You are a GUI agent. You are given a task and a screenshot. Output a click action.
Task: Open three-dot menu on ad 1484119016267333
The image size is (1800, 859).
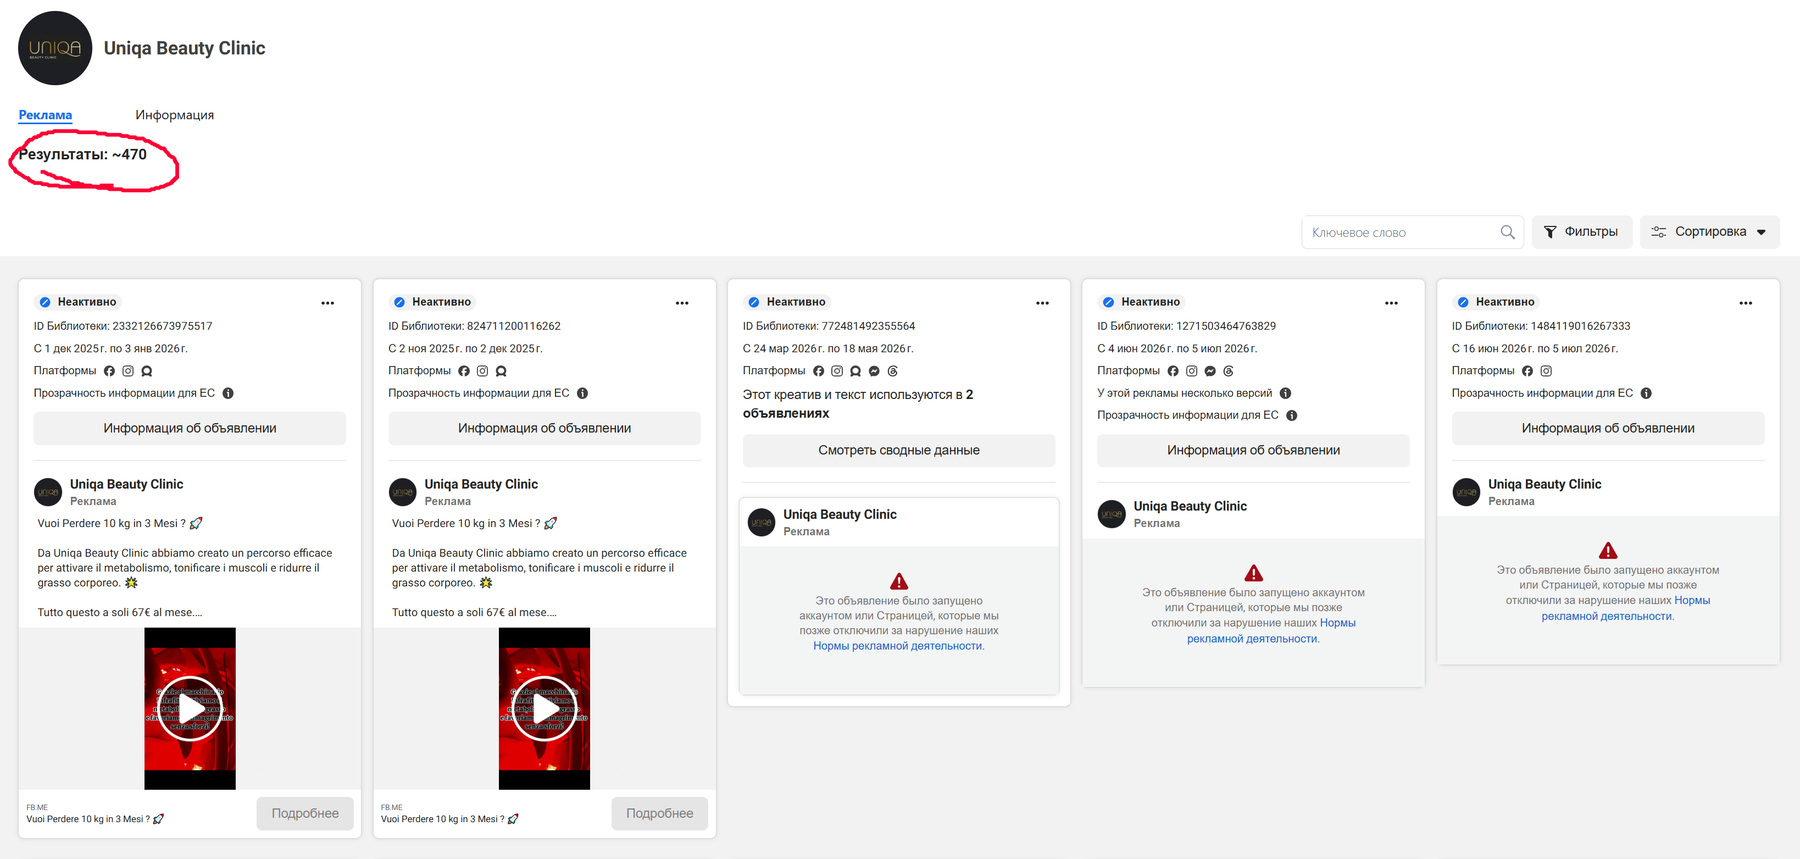[x=1745, y=303]
